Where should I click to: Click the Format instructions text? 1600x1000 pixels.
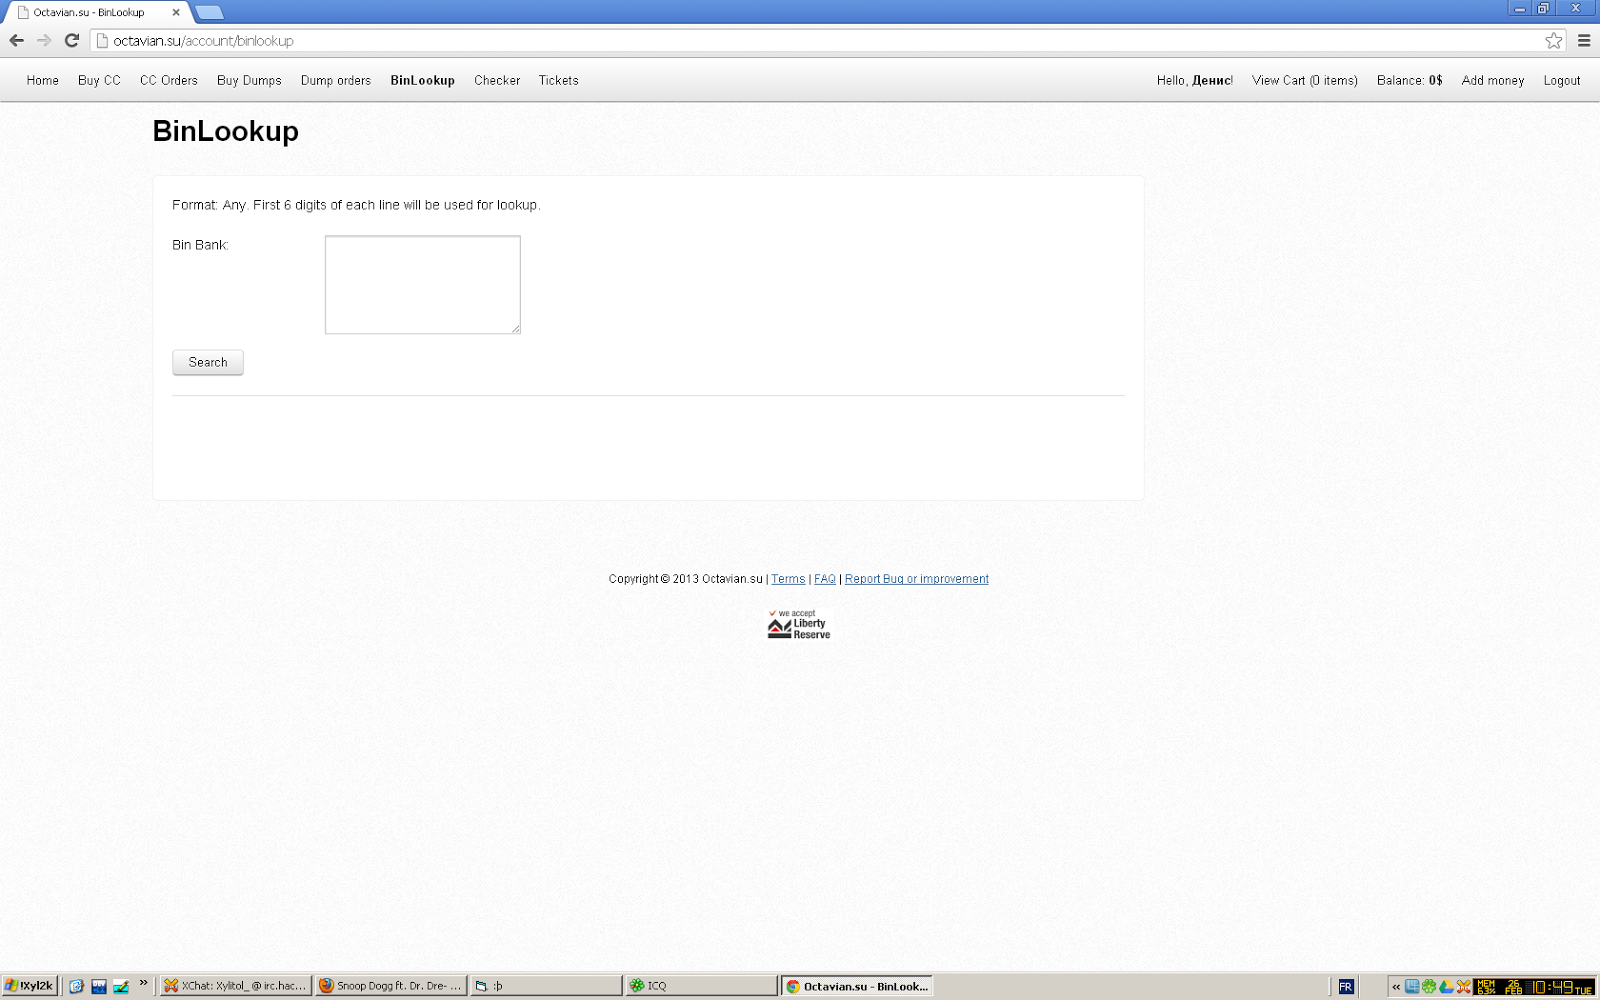(x=356, y=205)
